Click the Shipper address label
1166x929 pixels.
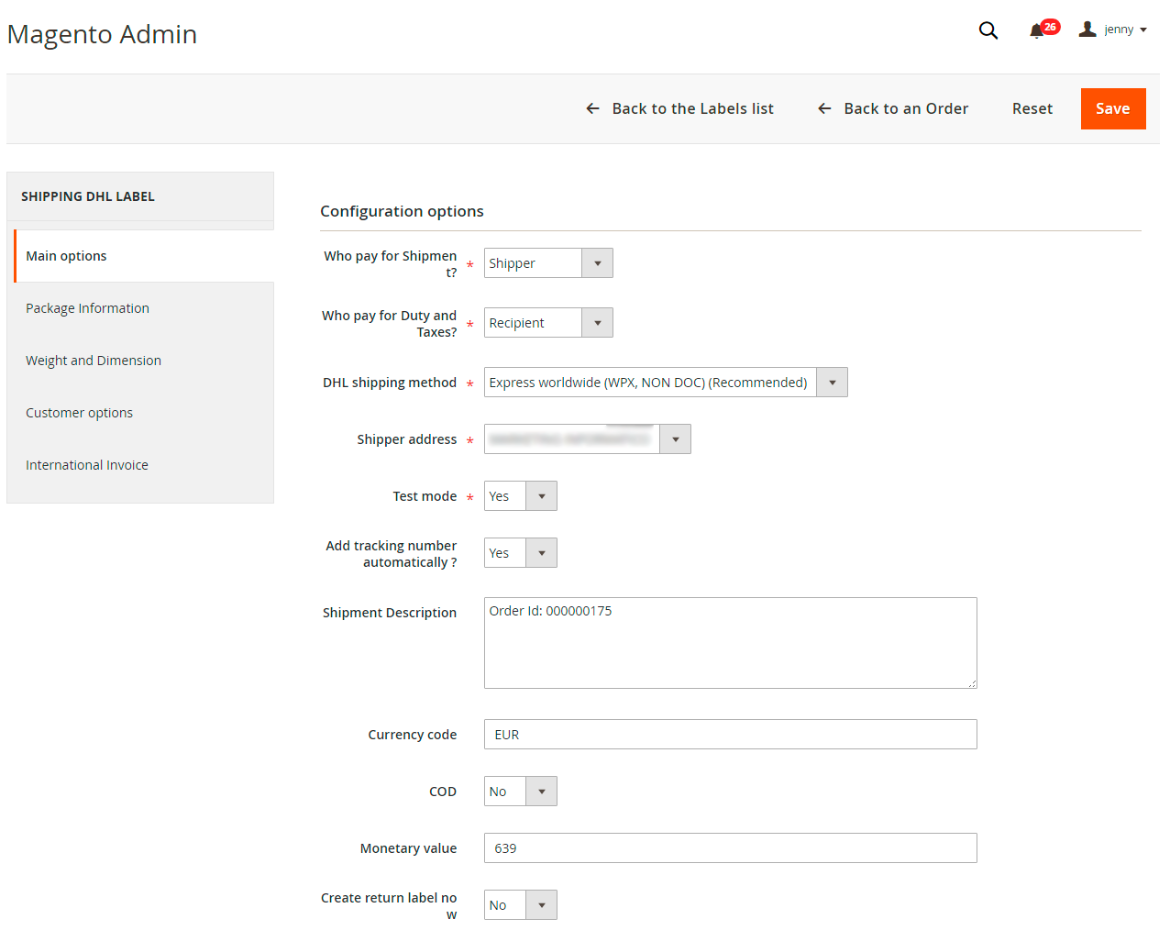(407, 440)
